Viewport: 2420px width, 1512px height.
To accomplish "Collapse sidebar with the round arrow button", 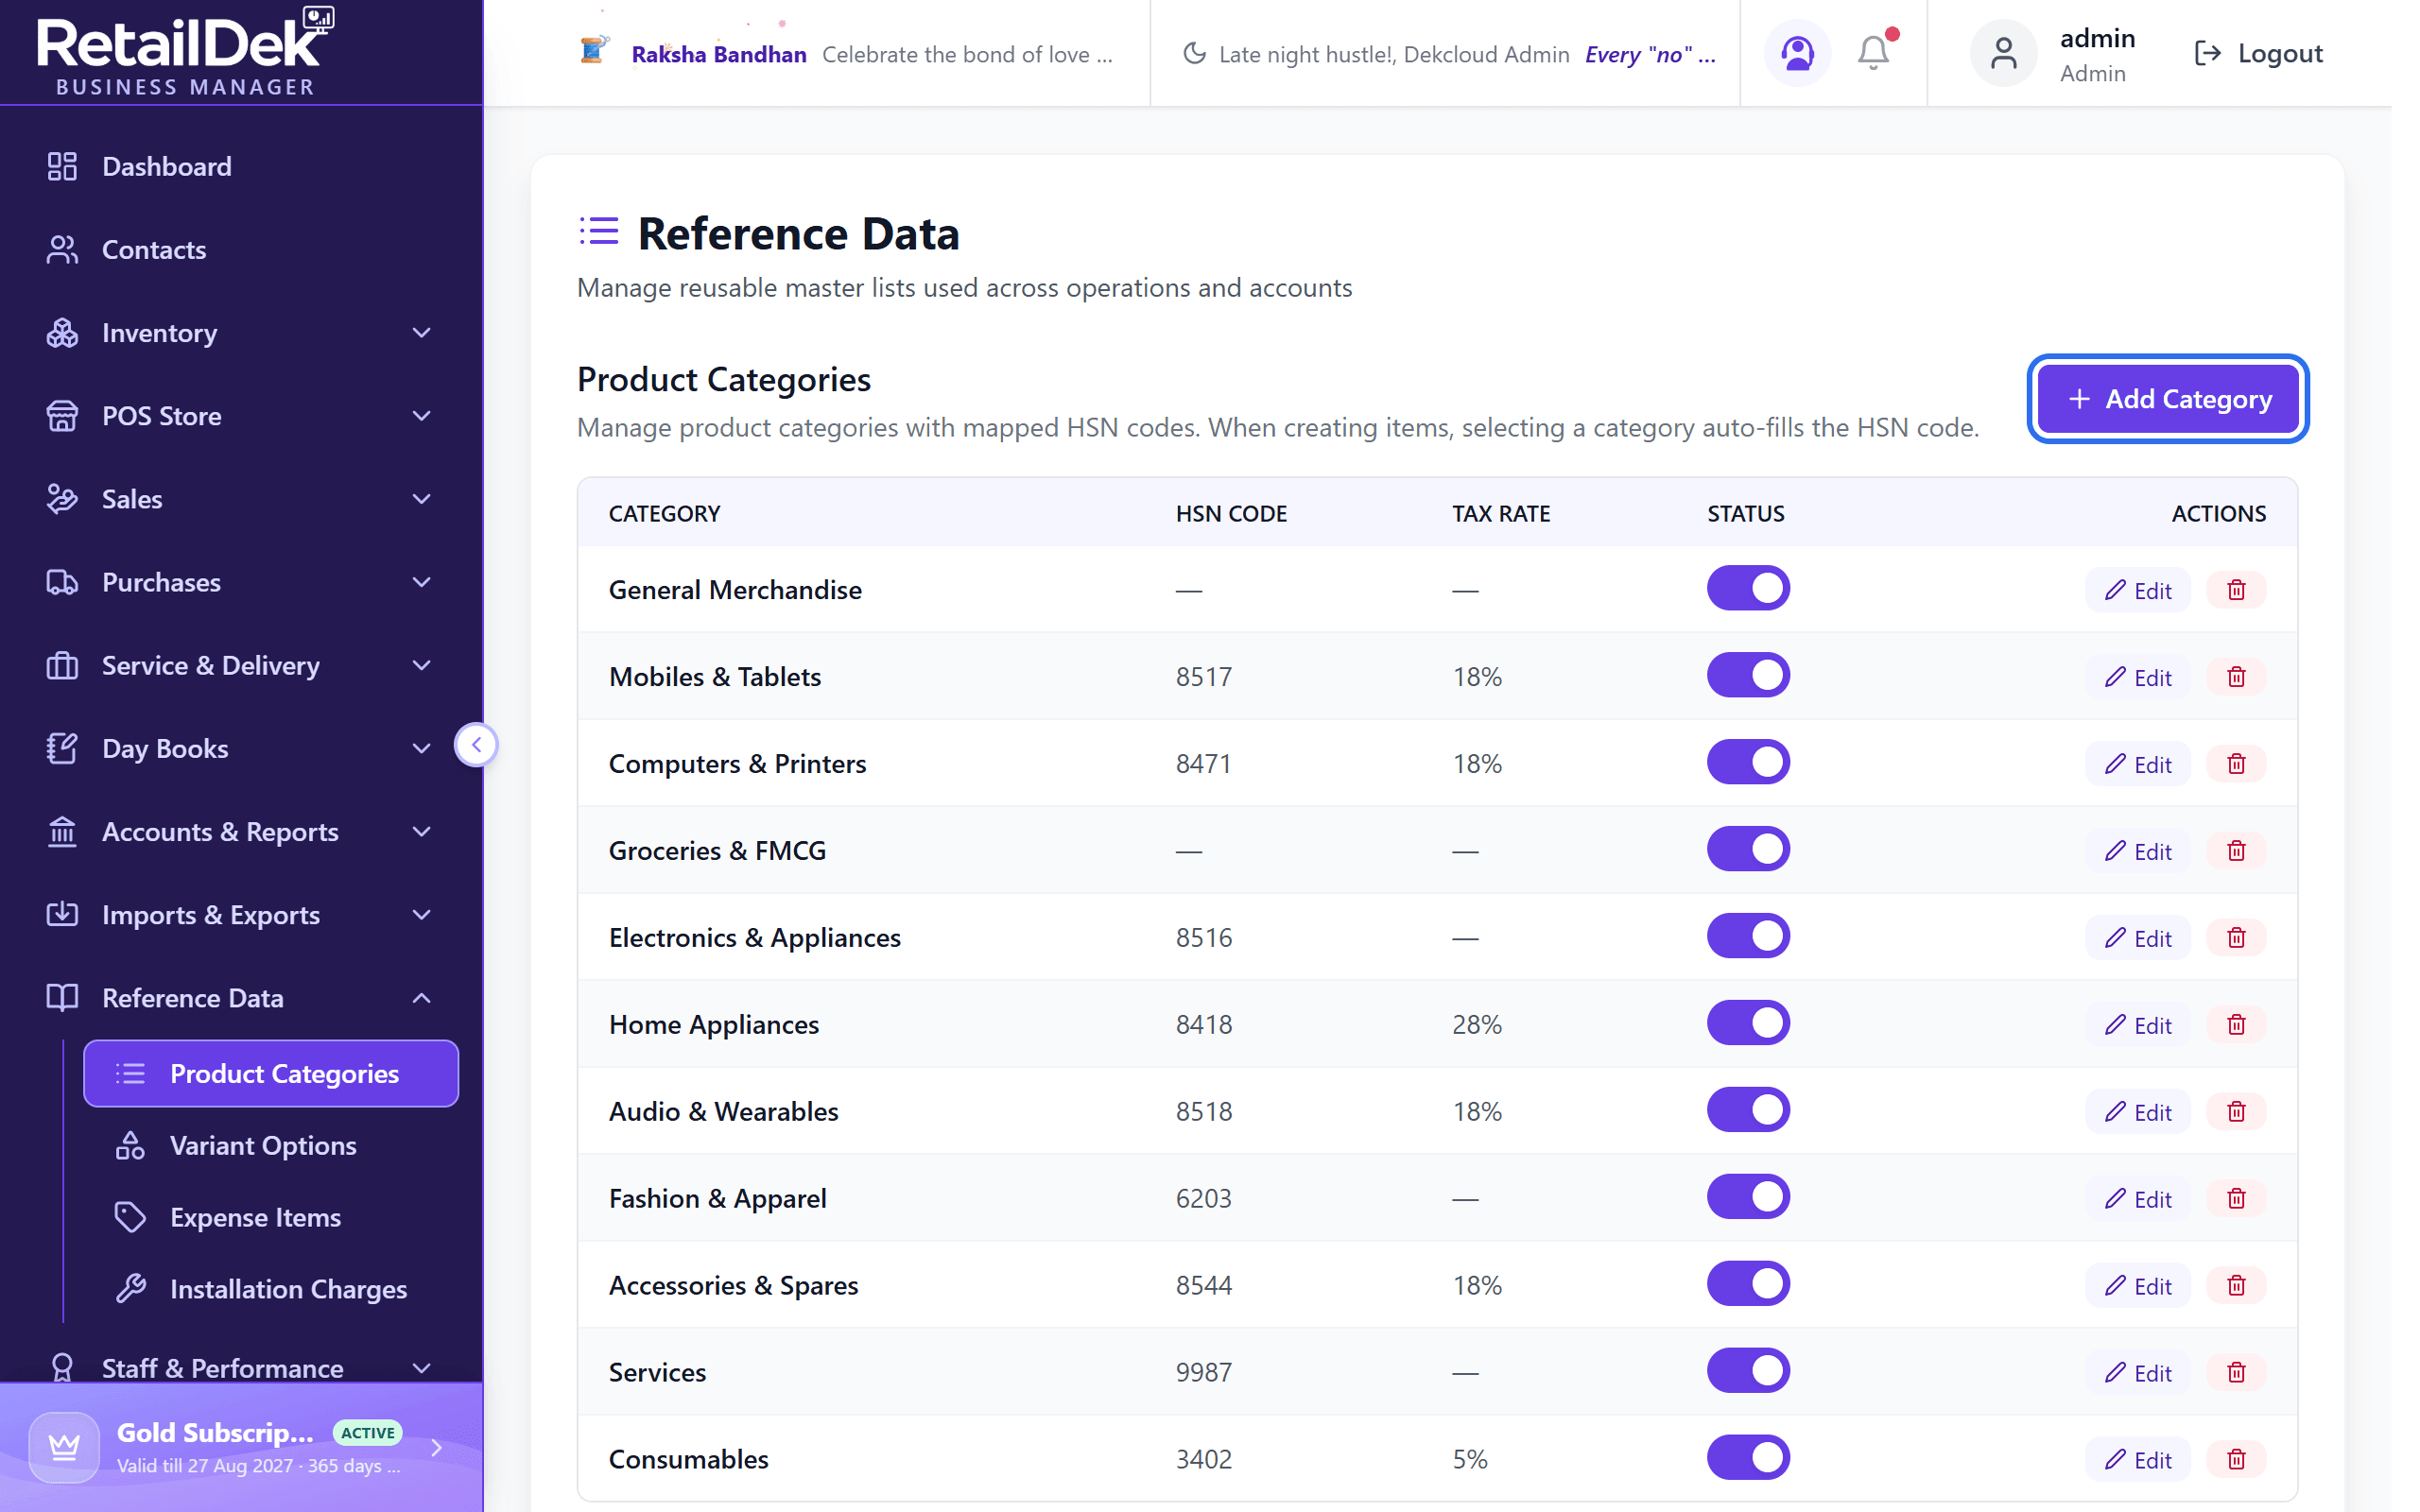I will 476,744.
